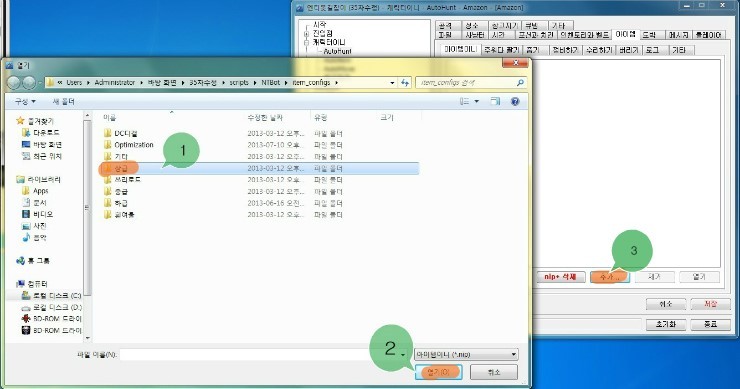Change the view mode icon
This screenshot has width=740, height=389.
click(x=465, y=101)
